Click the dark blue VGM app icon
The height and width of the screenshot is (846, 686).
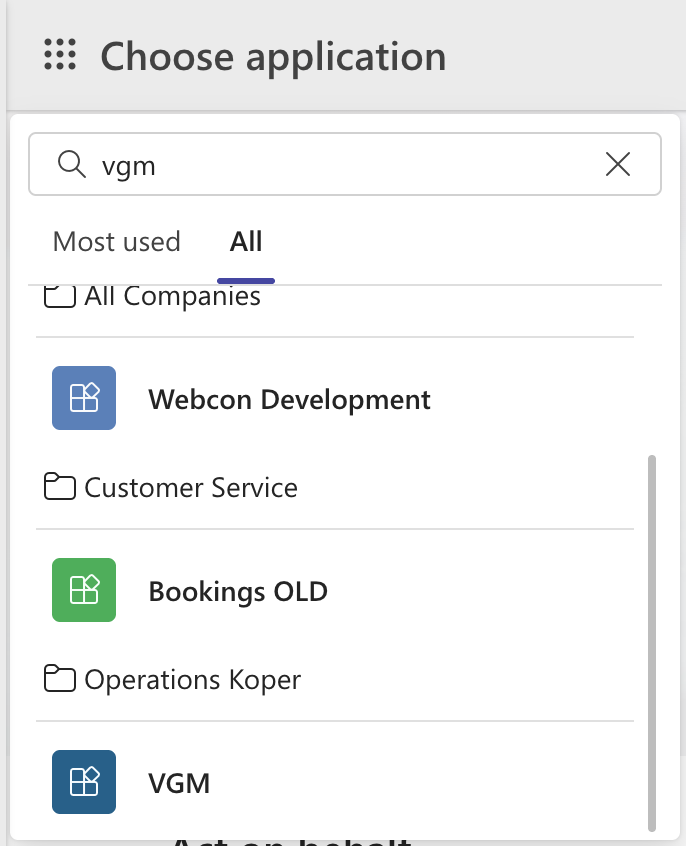[x=84, y=782]
